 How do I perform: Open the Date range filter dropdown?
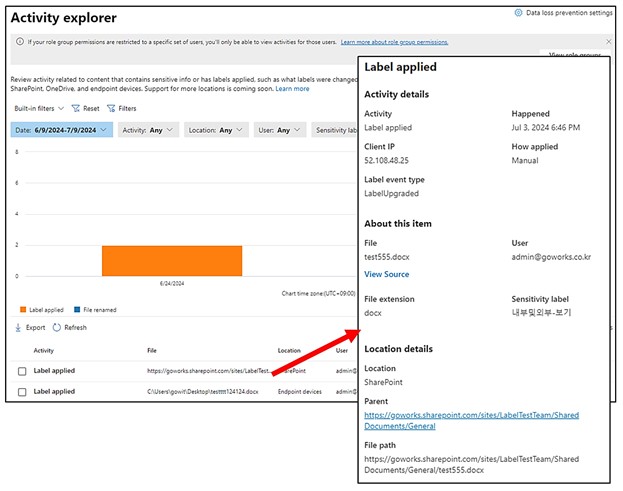(x=61, y=130)
